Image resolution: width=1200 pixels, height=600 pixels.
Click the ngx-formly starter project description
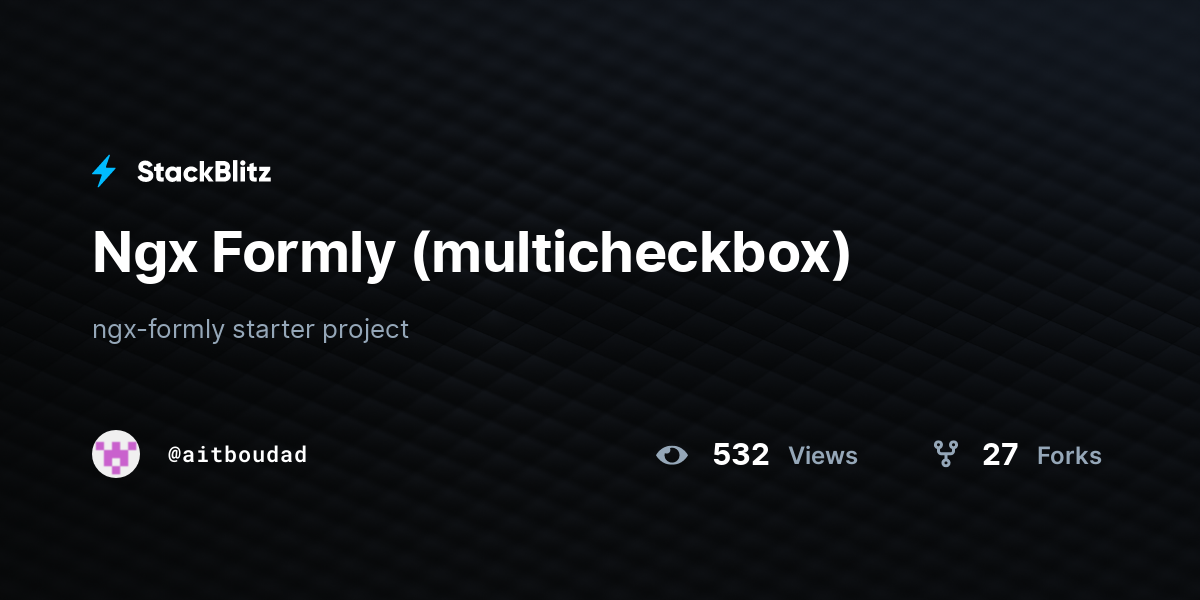click(250, 329)
